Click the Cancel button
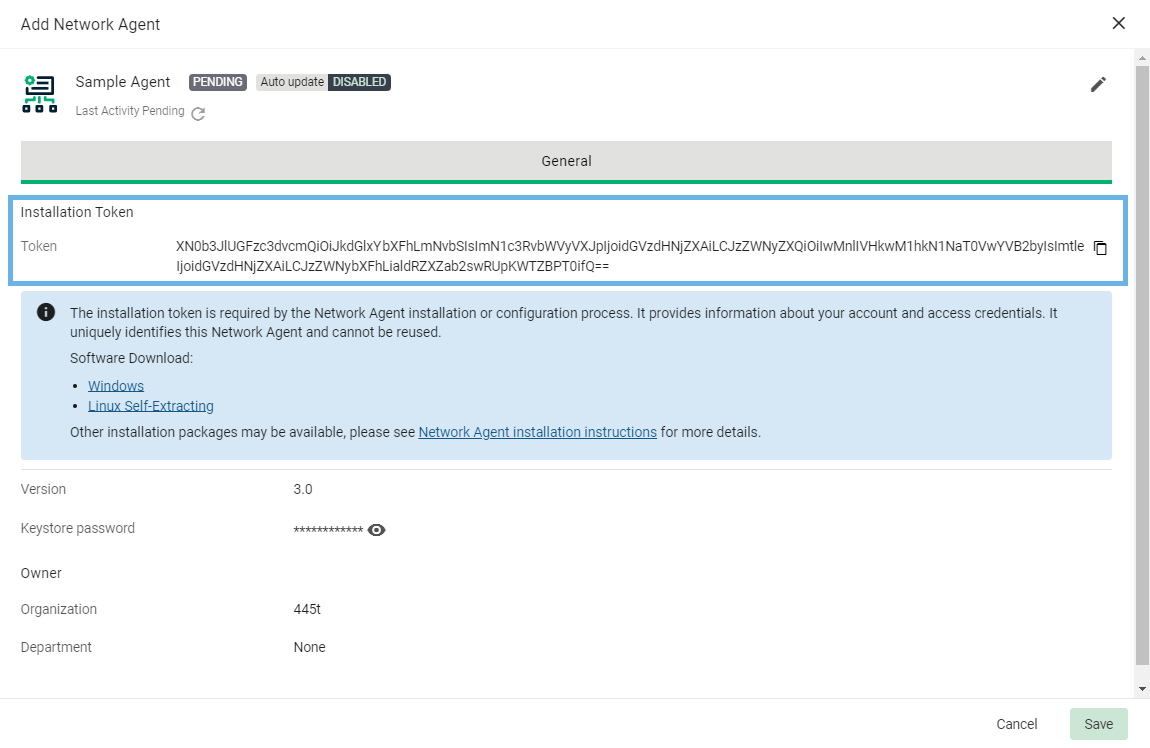 (1017, 724)
